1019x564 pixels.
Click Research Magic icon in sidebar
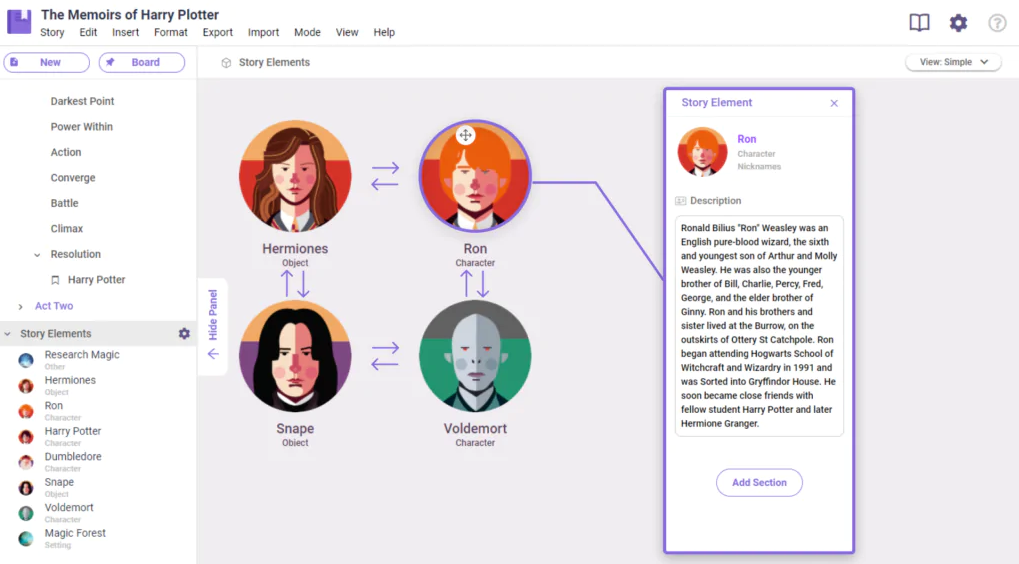(26, 360)
